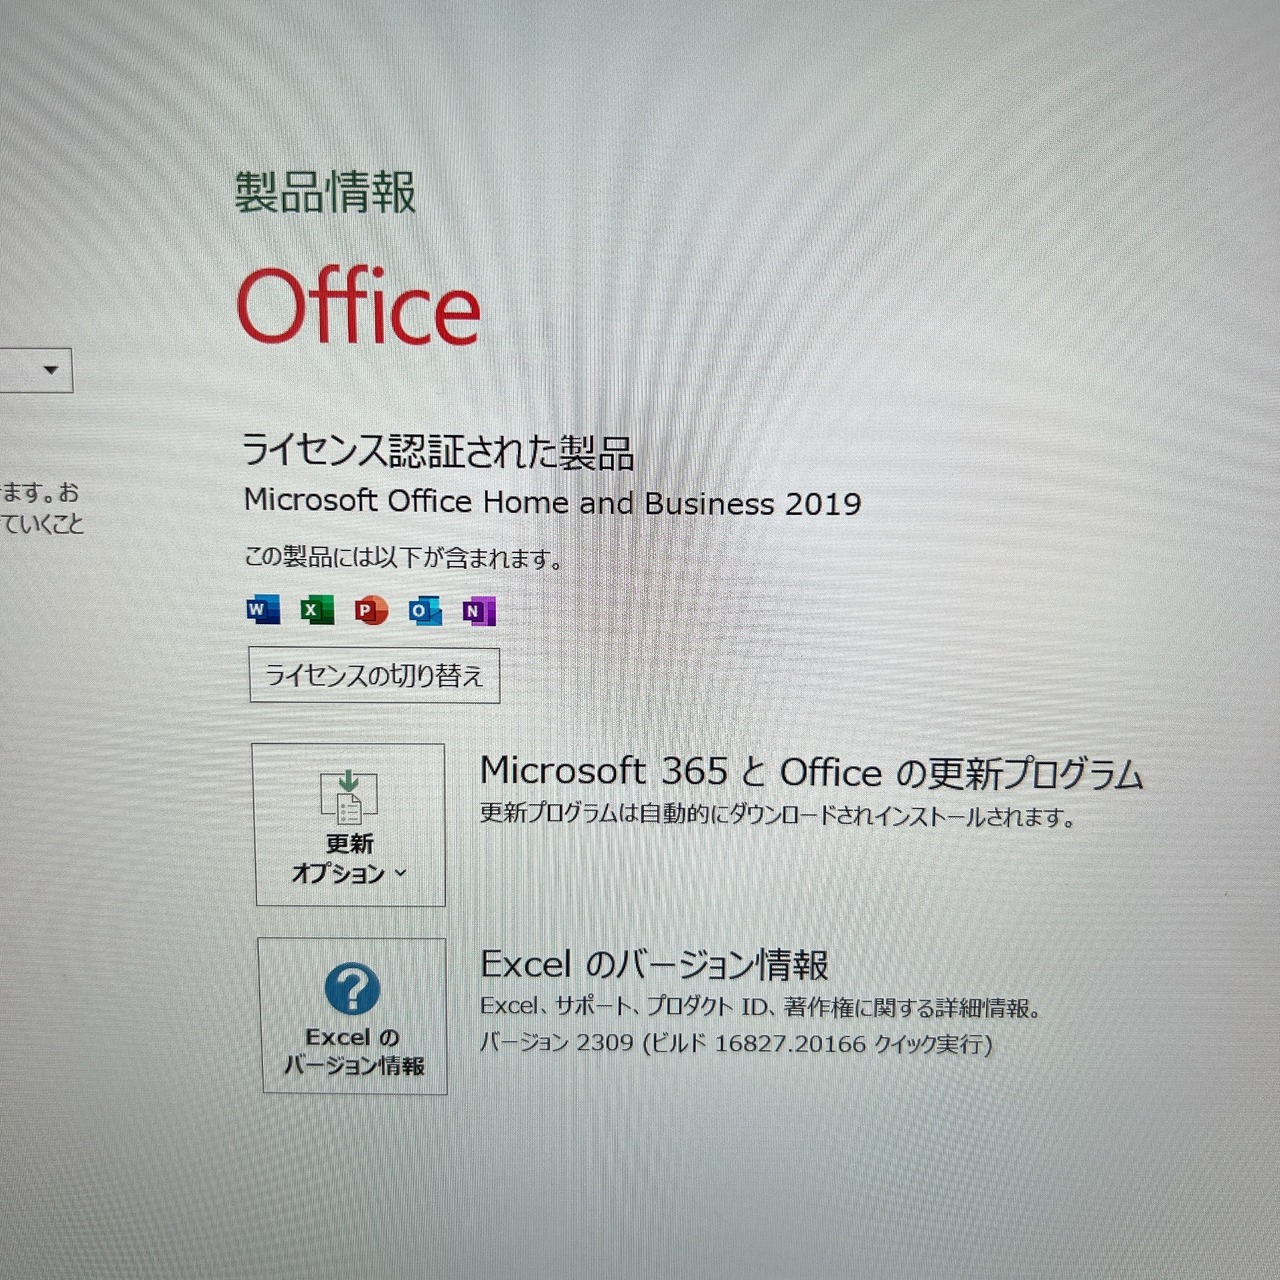Screen dimensions: 1280x1280
Task: Click ライセンス認証された製品 heading
Action: (438, 452)
